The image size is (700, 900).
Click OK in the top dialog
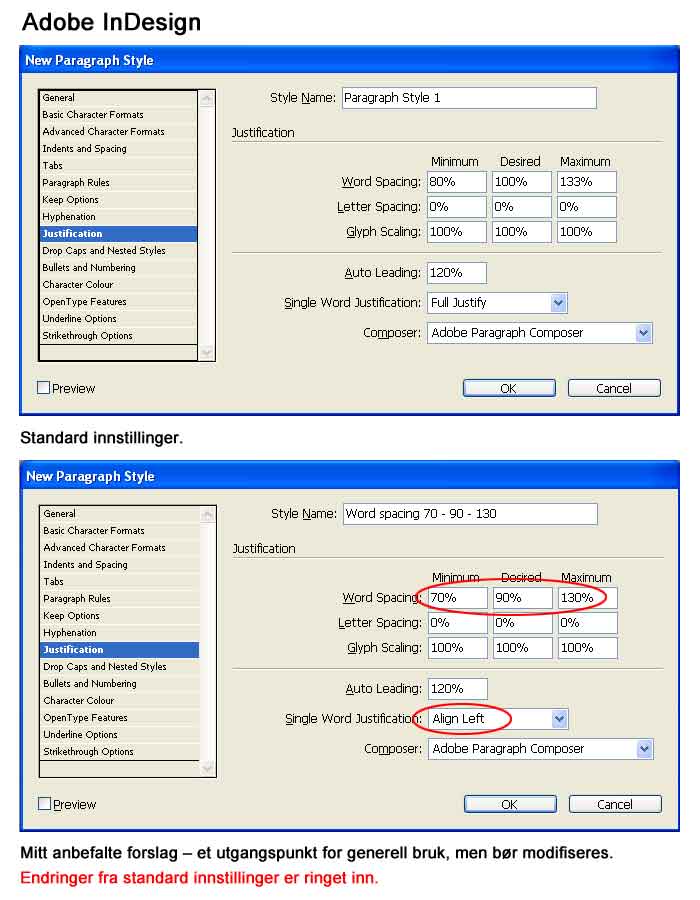[509, 389]
